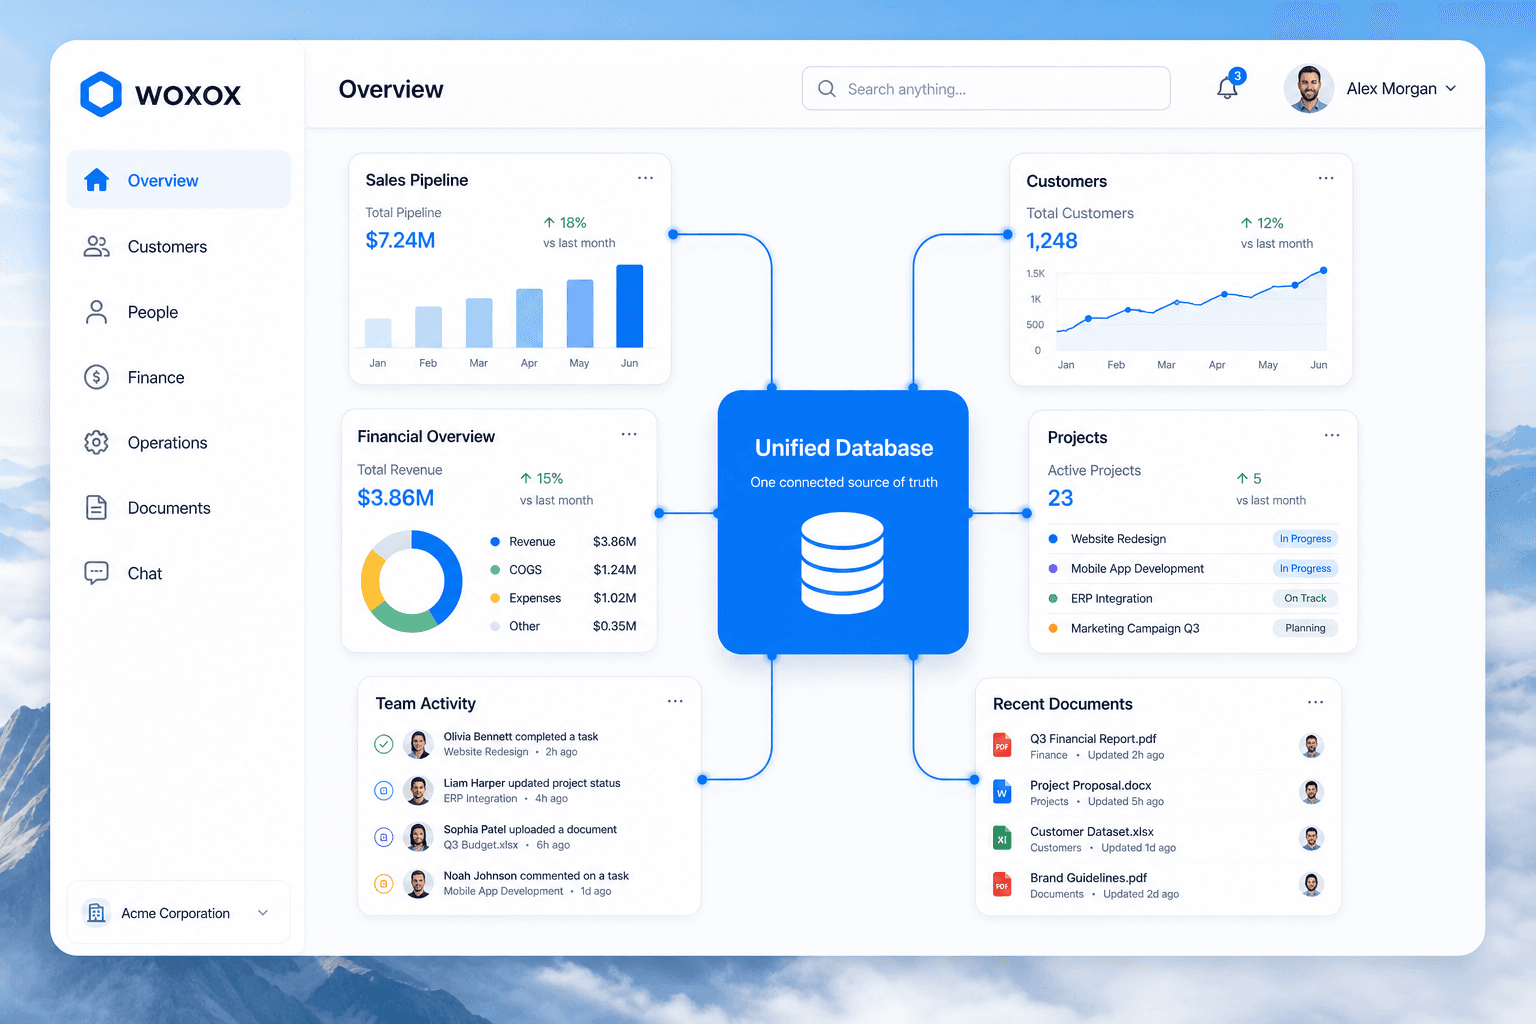The width and height of the screenshot is (1536, 1024).
Task: Click Liam Harper's activity status icon
Action: (383, 790)
